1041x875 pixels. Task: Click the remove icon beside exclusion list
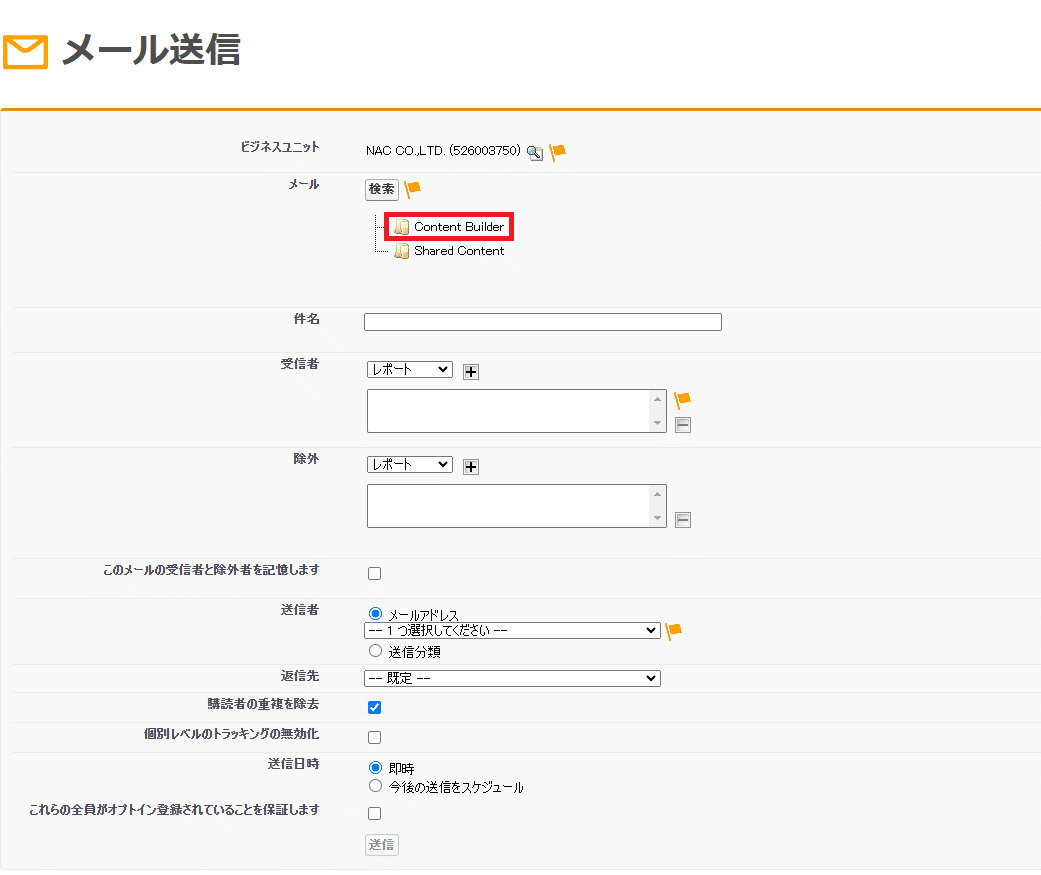[682, 520]
